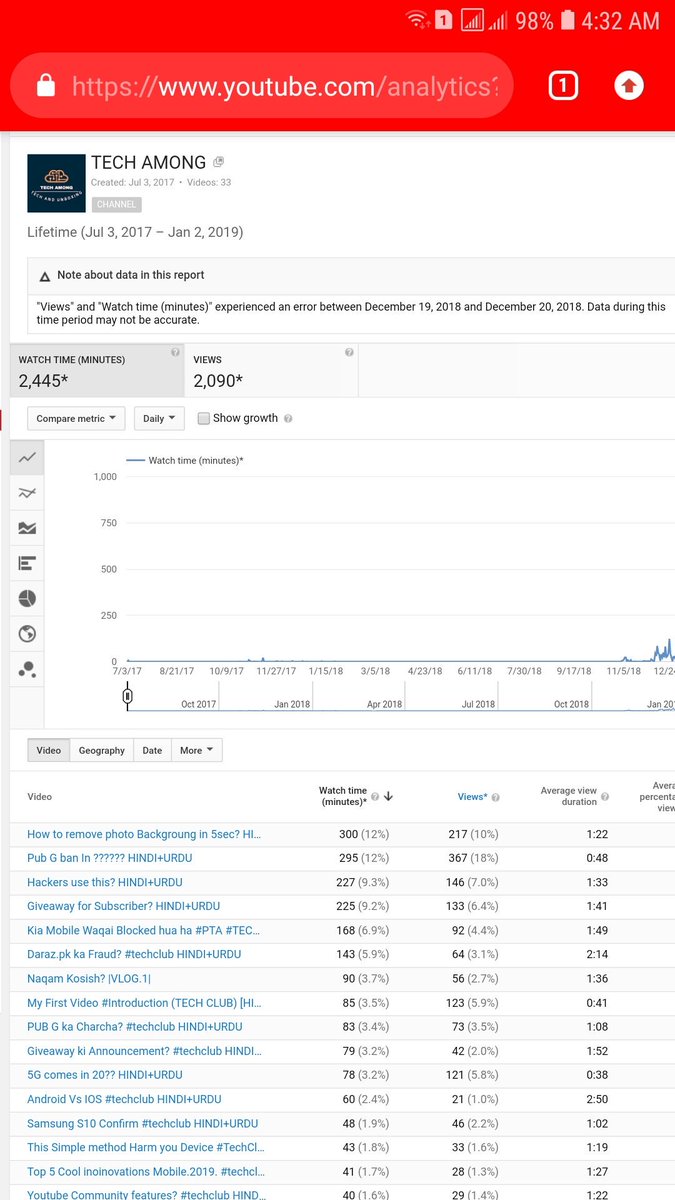Tap the Wi-Fi status icon
The image size is (675, 1200).
coord(416,20)
